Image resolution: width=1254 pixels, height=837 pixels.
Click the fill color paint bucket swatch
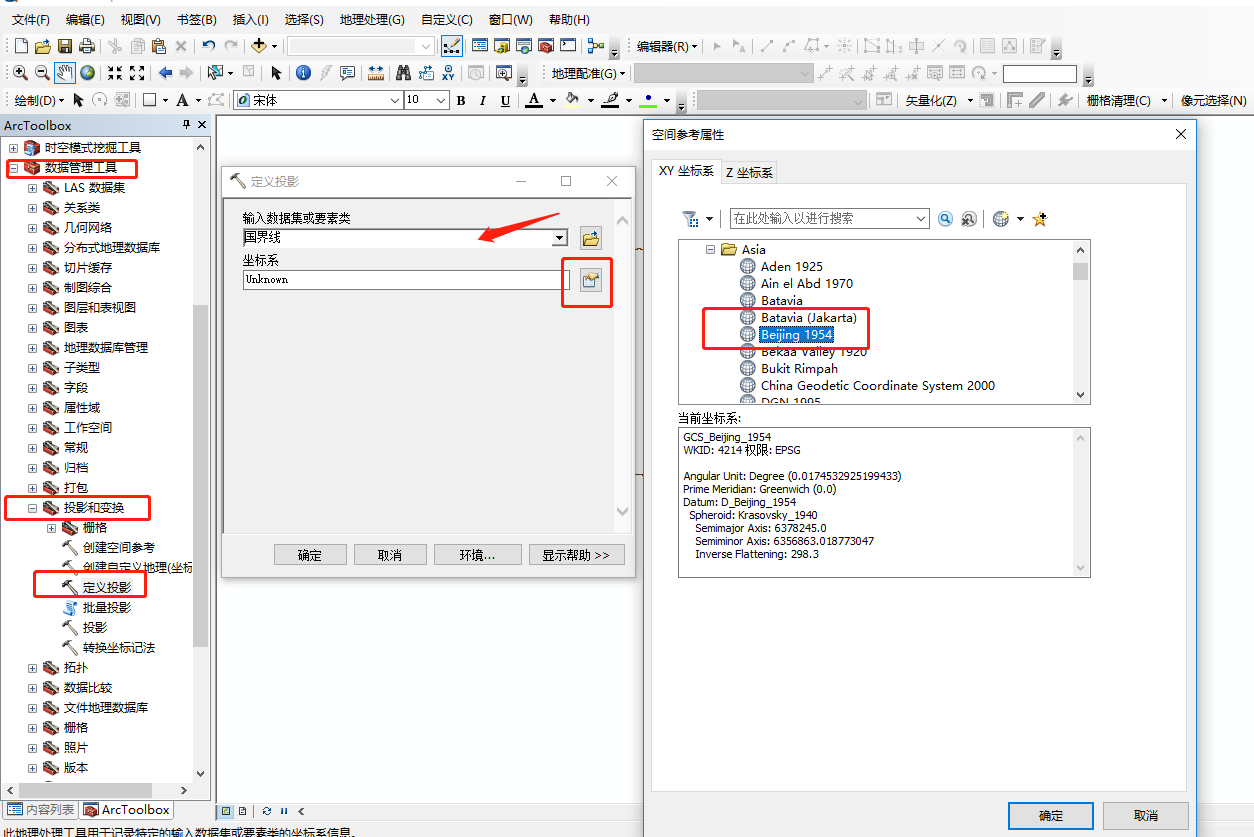(572, 100)
